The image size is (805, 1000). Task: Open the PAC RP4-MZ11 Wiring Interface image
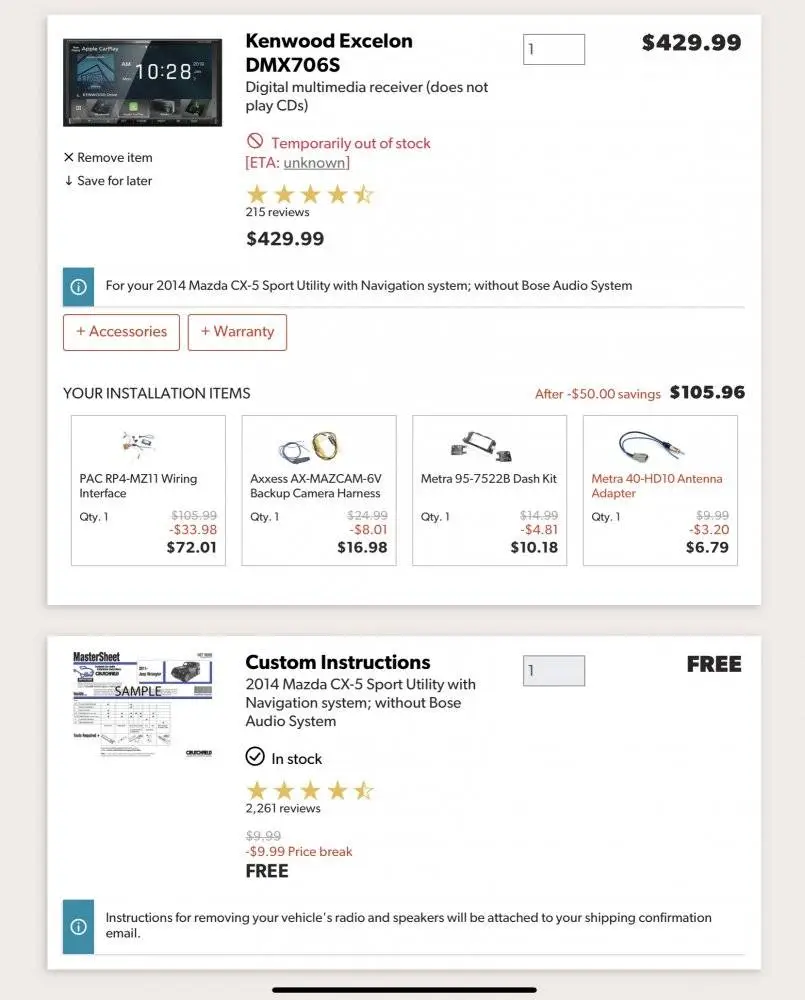tap(139, 445)
